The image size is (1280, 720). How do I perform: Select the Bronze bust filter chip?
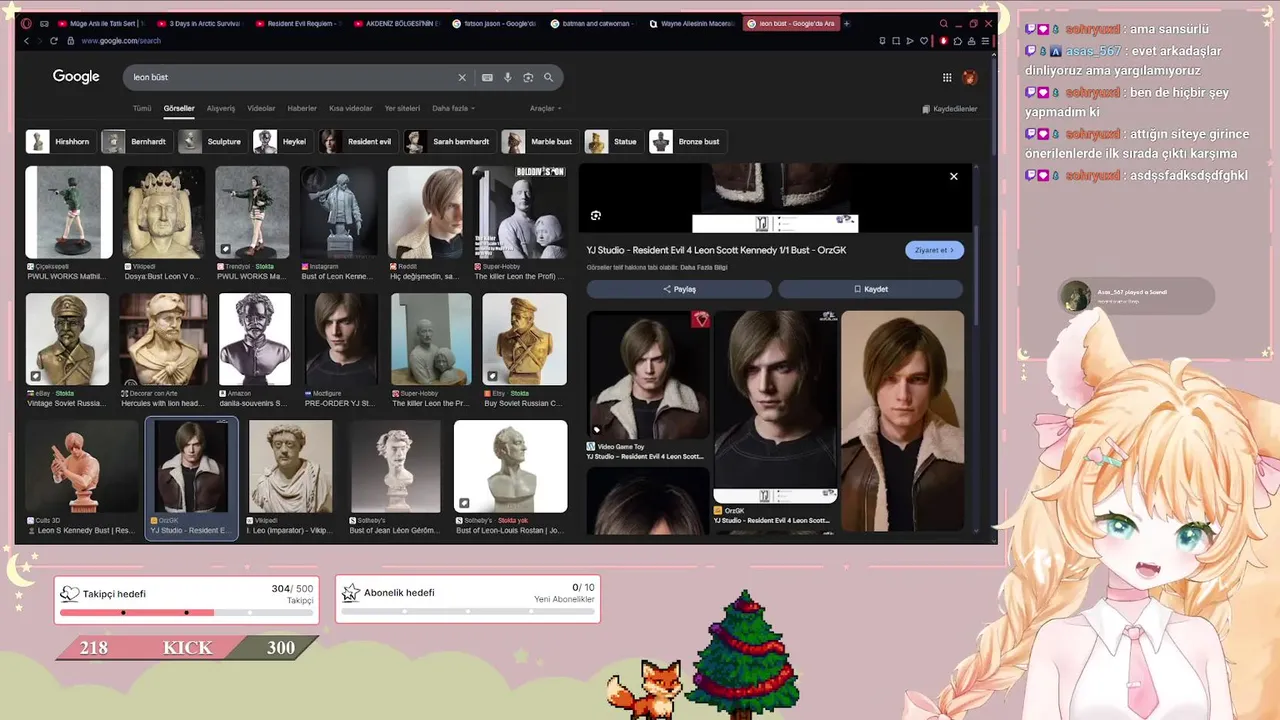click(686, 141)
